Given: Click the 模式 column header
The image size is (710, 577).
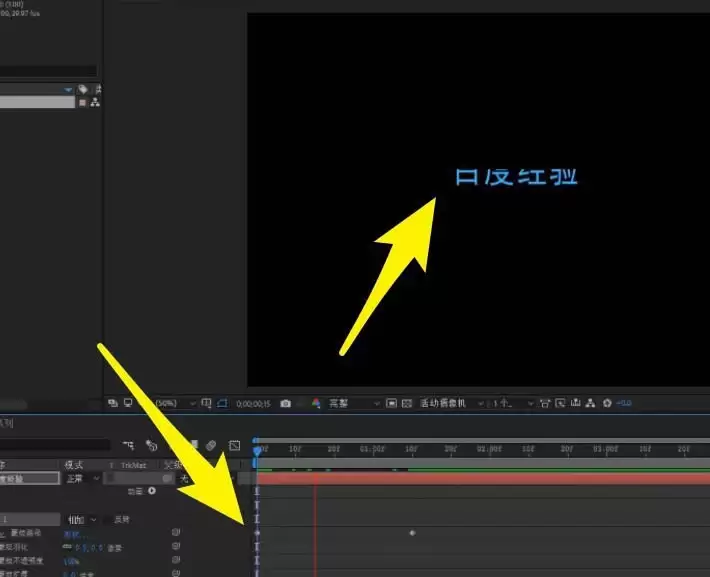Looking at the screenshot, I should point(74,465).
